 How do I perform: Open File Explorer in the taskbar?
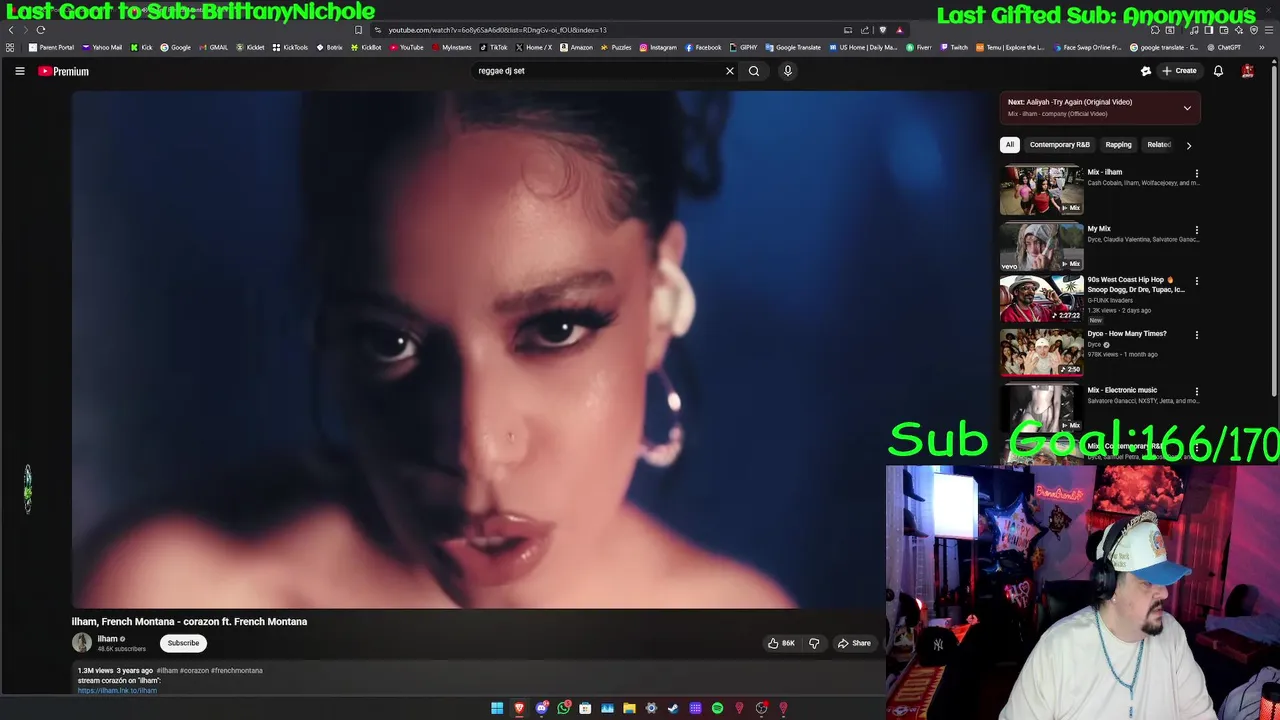[x=629, y=708]
